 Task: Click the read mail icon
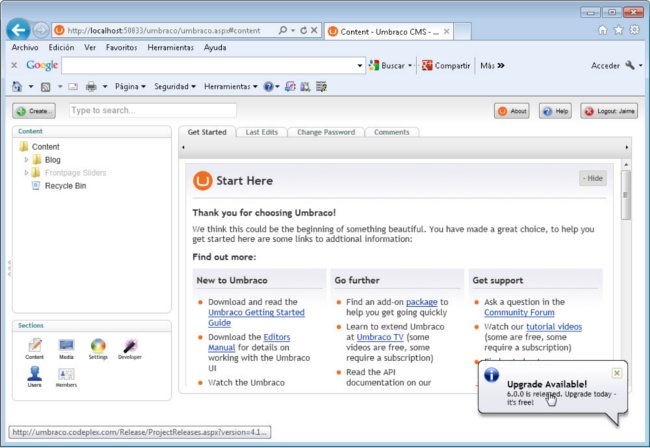click(73, 87)
